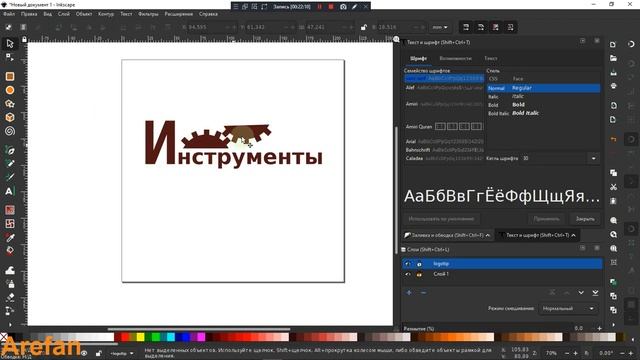This screenshot has height=360, width=640.
Task: Open the blend mode Нормальный dropdown
Action: click(568, 308)
